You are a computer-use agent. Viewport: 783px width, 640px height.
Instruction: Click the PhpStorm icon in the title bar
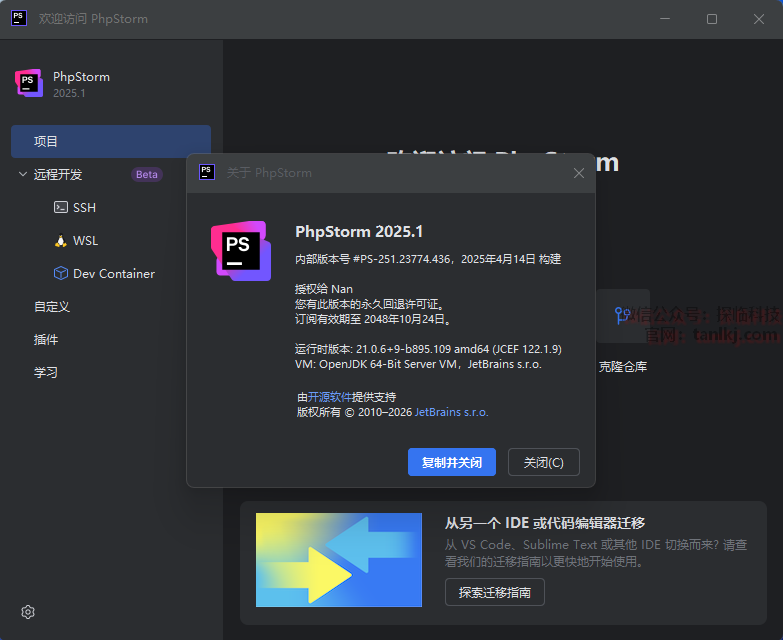pyautogui.click(x=18, y=19)
